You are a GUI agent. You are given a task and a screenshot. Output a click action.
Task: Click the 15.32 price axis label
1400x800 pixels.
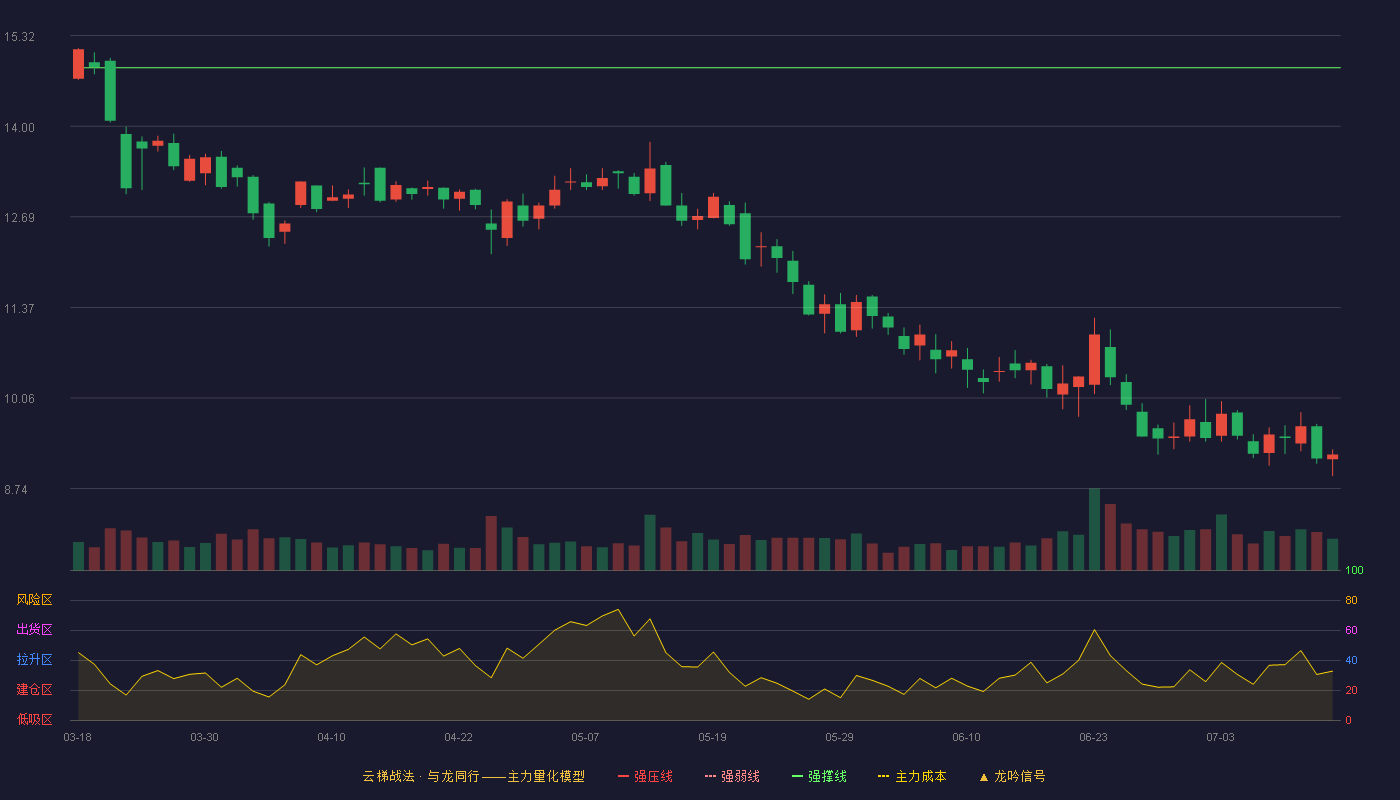pos(19,37)
